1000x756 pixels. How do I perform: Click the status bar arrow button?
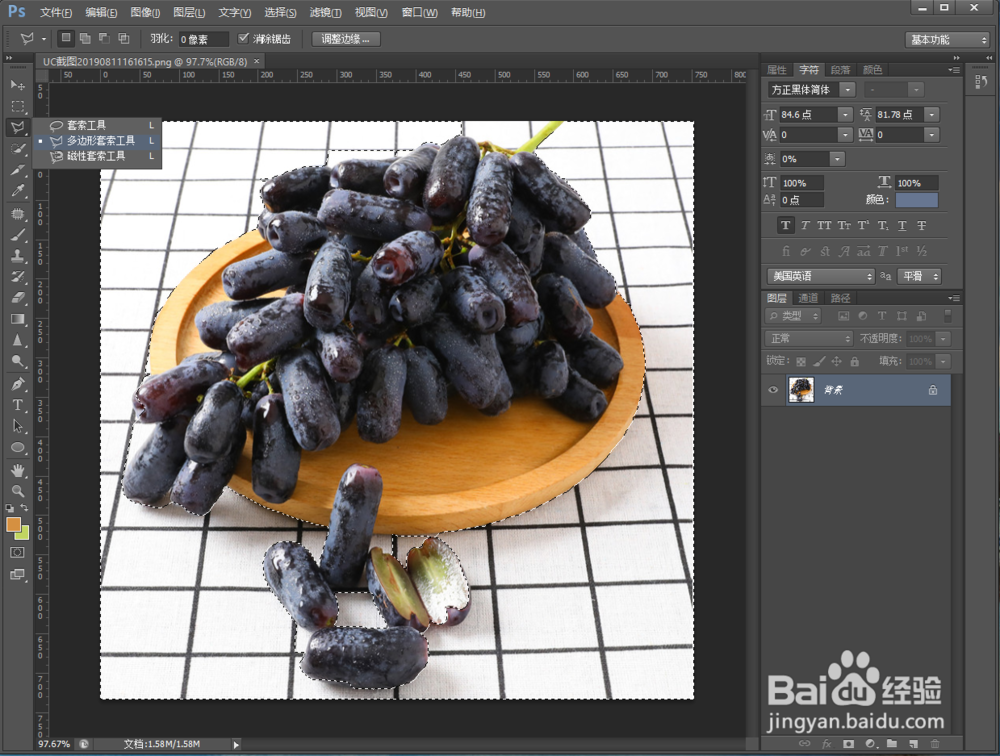tap(236, 745)
